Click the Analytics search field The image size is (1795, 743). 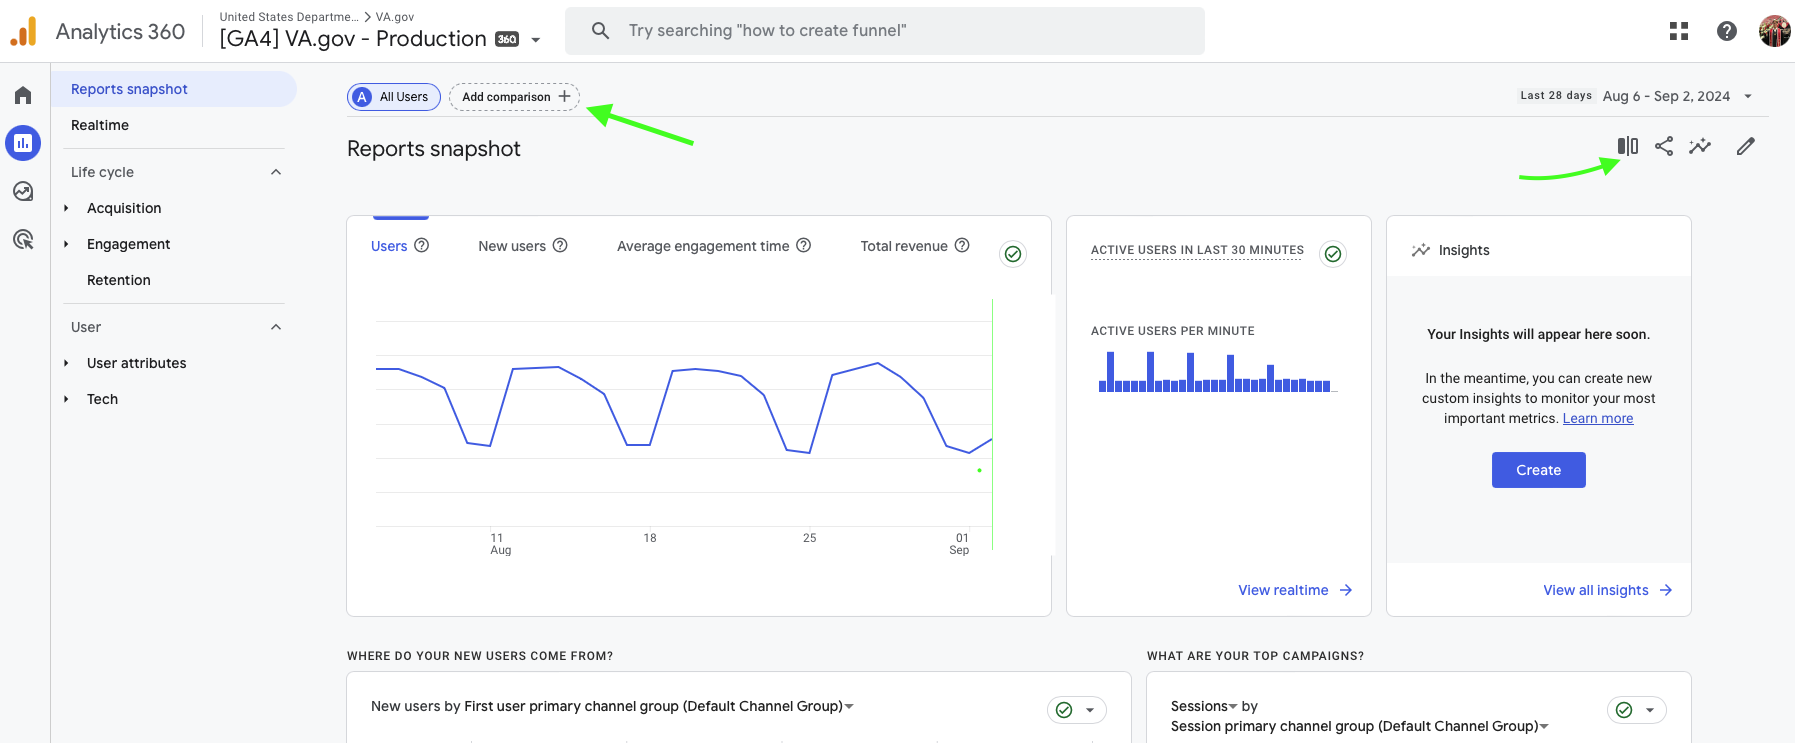tap(884, 31)
